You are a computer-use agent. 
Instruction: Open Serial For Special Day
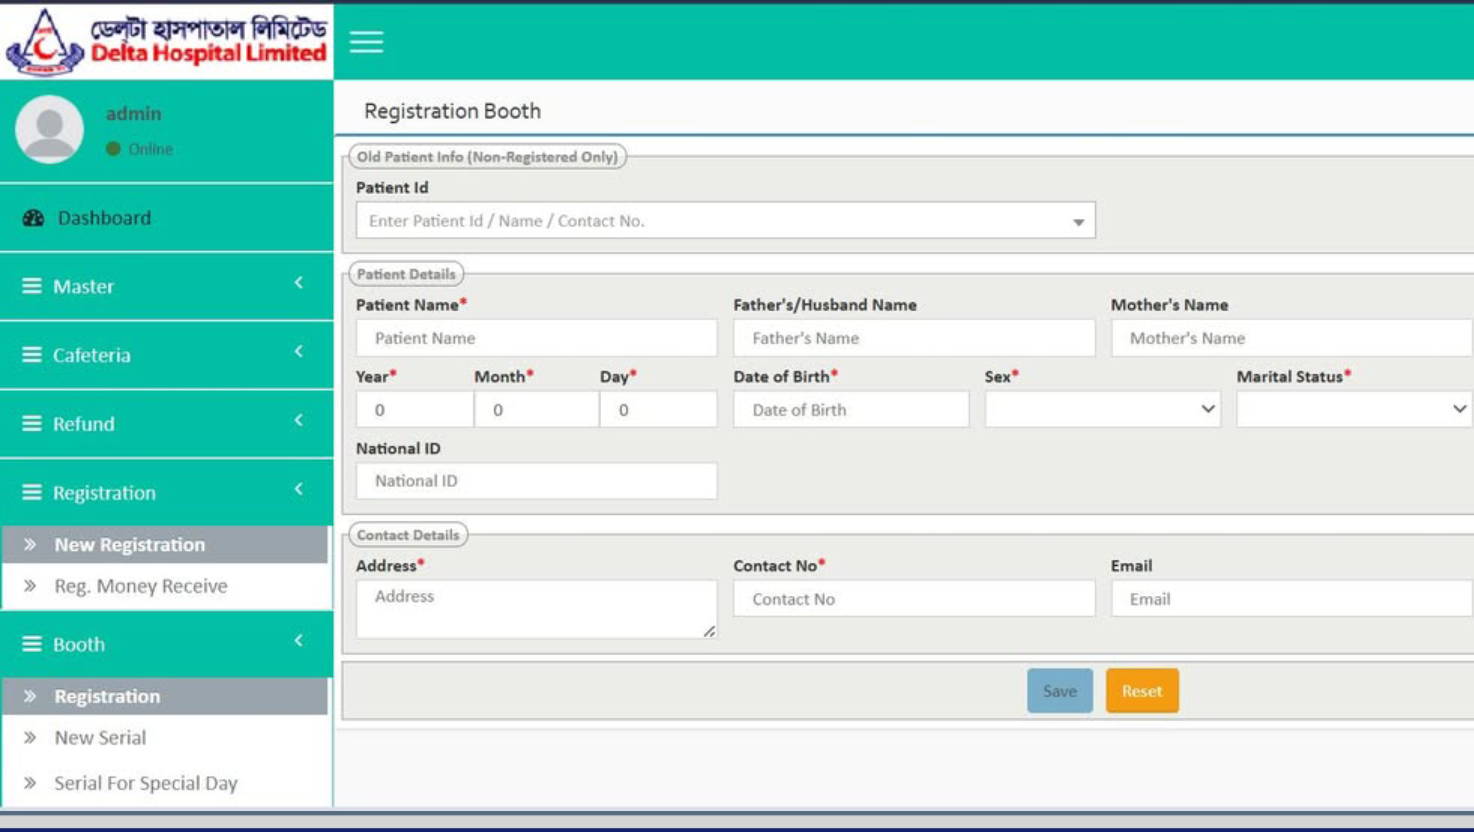pos(145,783)
